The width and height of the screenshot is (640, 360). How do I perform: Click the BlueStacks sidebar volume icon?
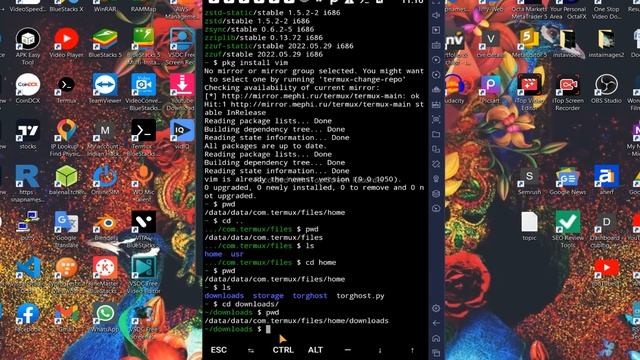pos(436,16)
